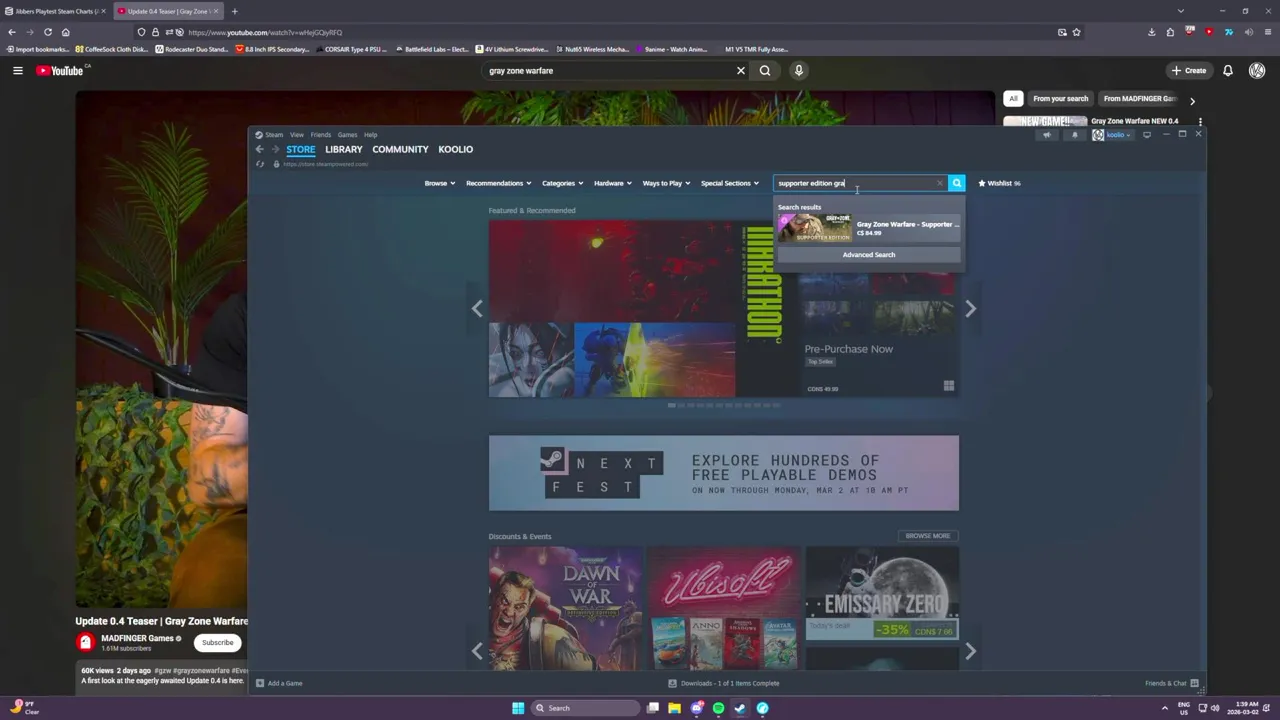The image size is (1280, 720).
Task: Open the Steam Wishlist
Action: pos(999,183)
